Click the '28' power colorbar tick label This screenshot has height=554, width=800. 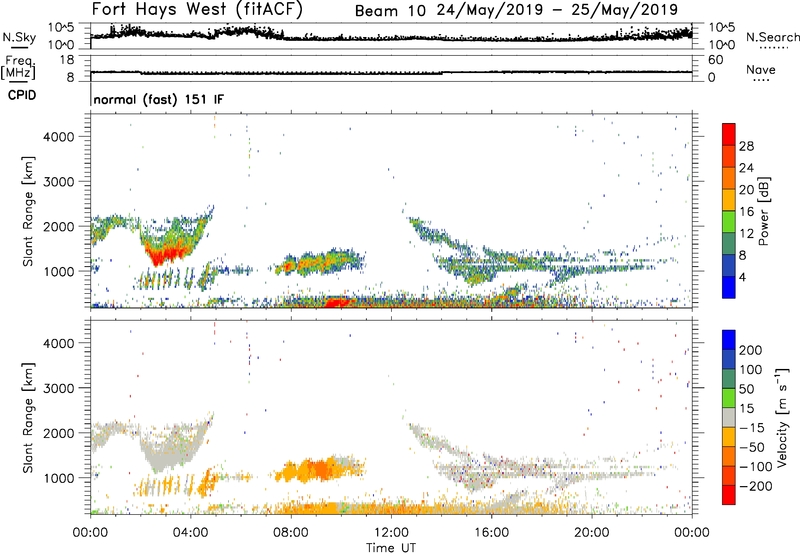point(746,146)
